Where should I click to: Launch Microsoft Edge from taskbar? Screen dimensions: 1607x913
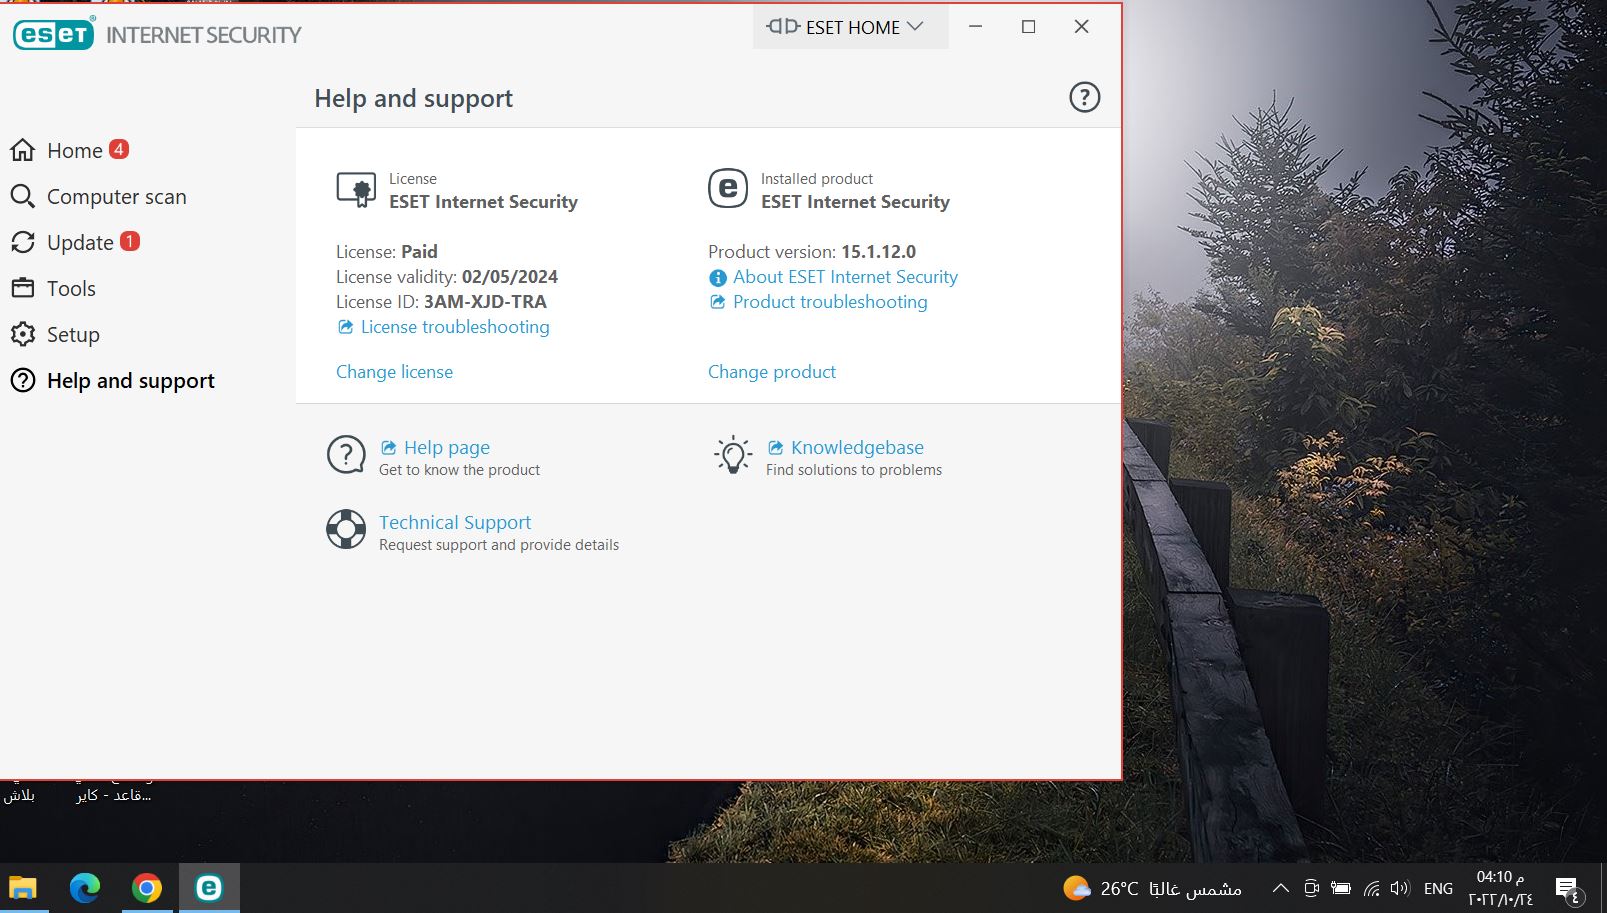coord(85,888)
